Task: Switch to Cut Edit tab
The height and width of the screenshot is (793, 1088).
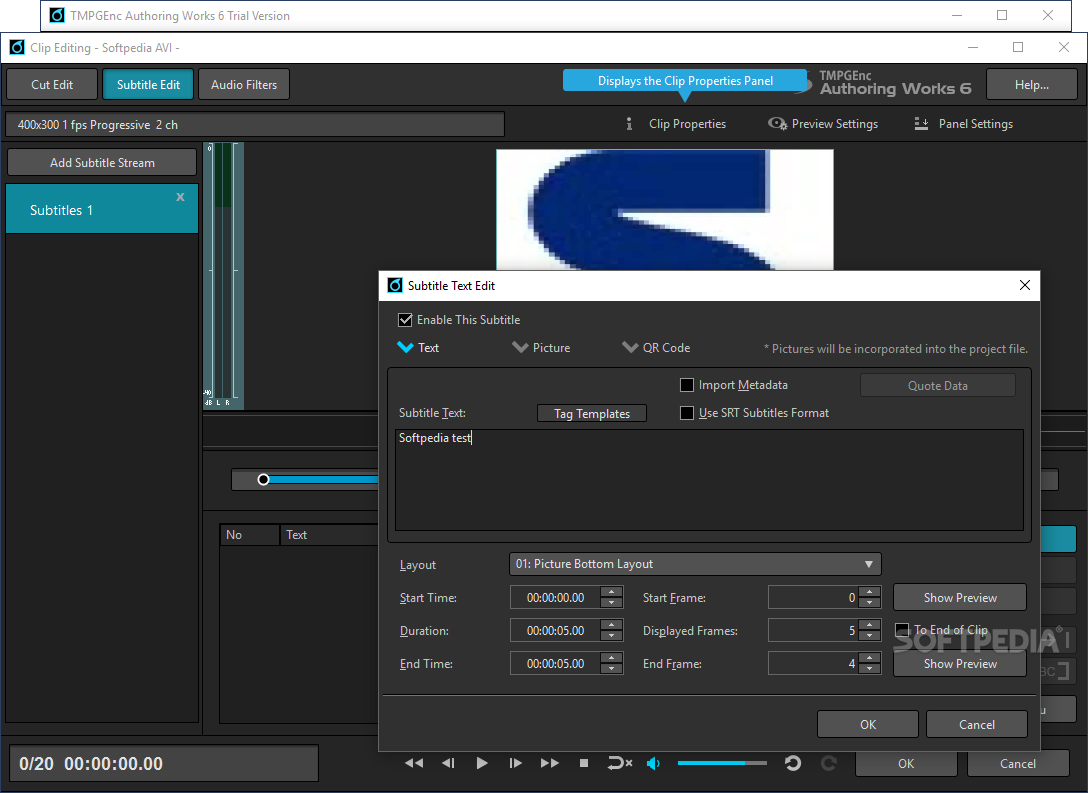Action: tap(52, 85)
